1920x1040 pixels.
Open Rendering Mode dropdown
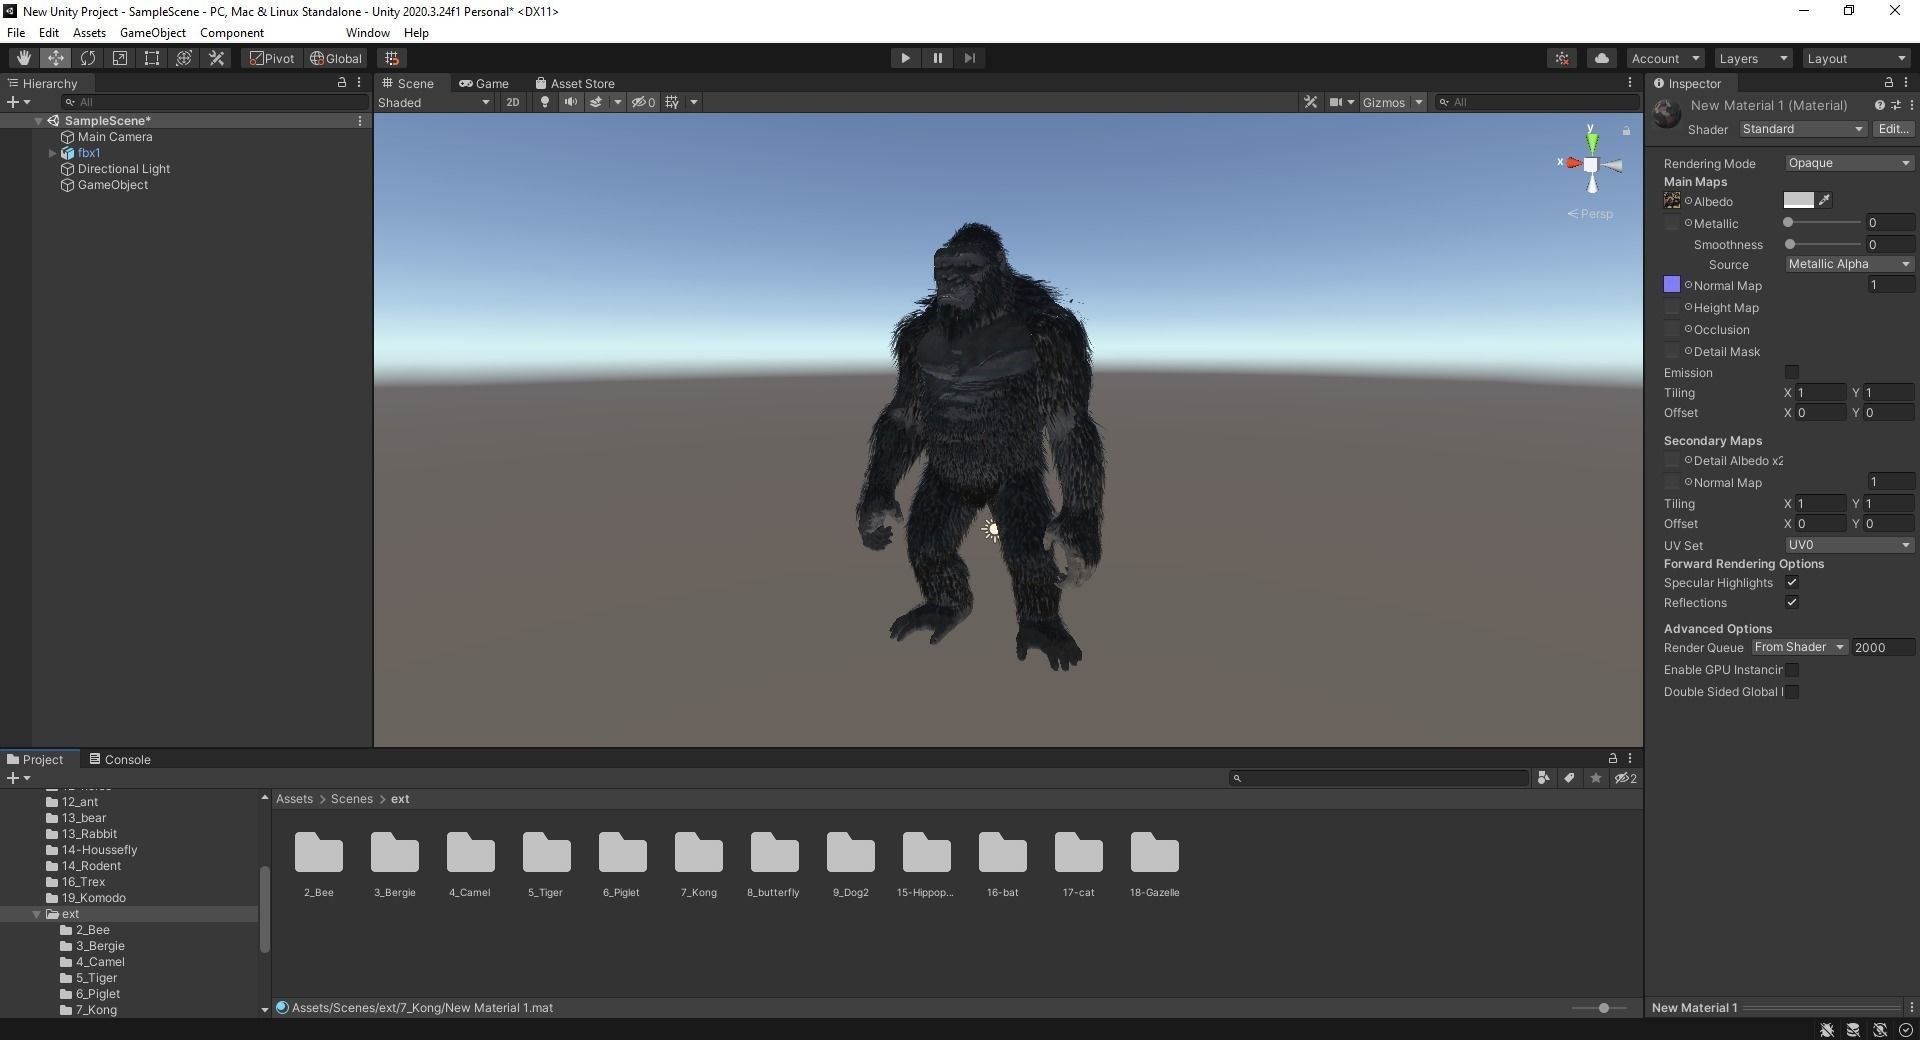click(1849, 163)
